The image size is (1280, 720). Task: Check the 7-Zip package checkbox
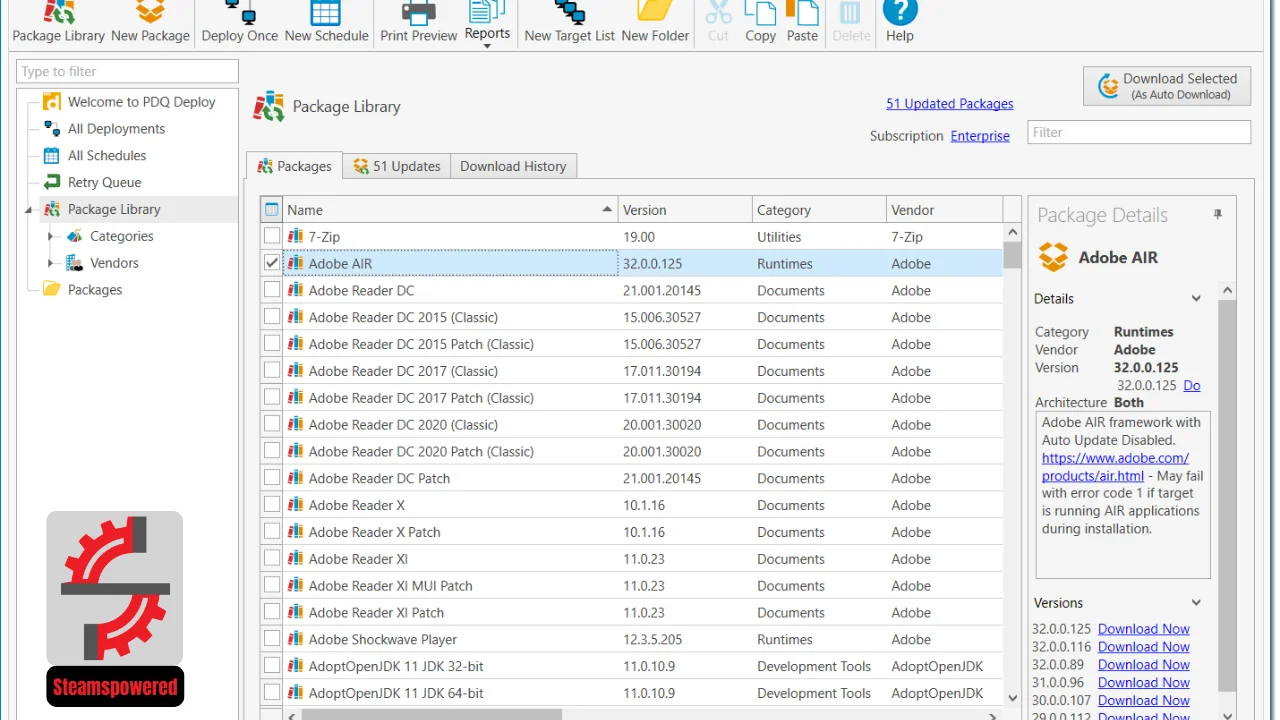[x=272, y=236]
